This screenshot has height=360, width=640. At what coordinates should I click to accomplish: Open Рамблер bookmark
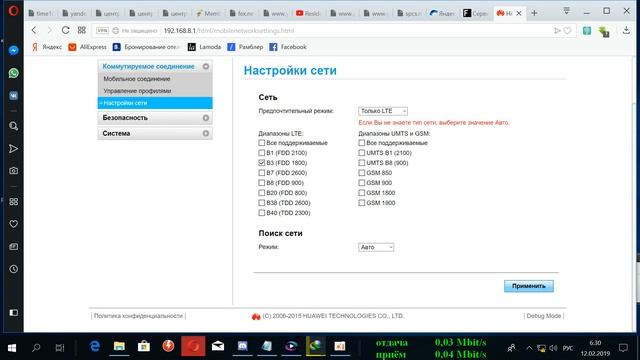click(245, 47)
